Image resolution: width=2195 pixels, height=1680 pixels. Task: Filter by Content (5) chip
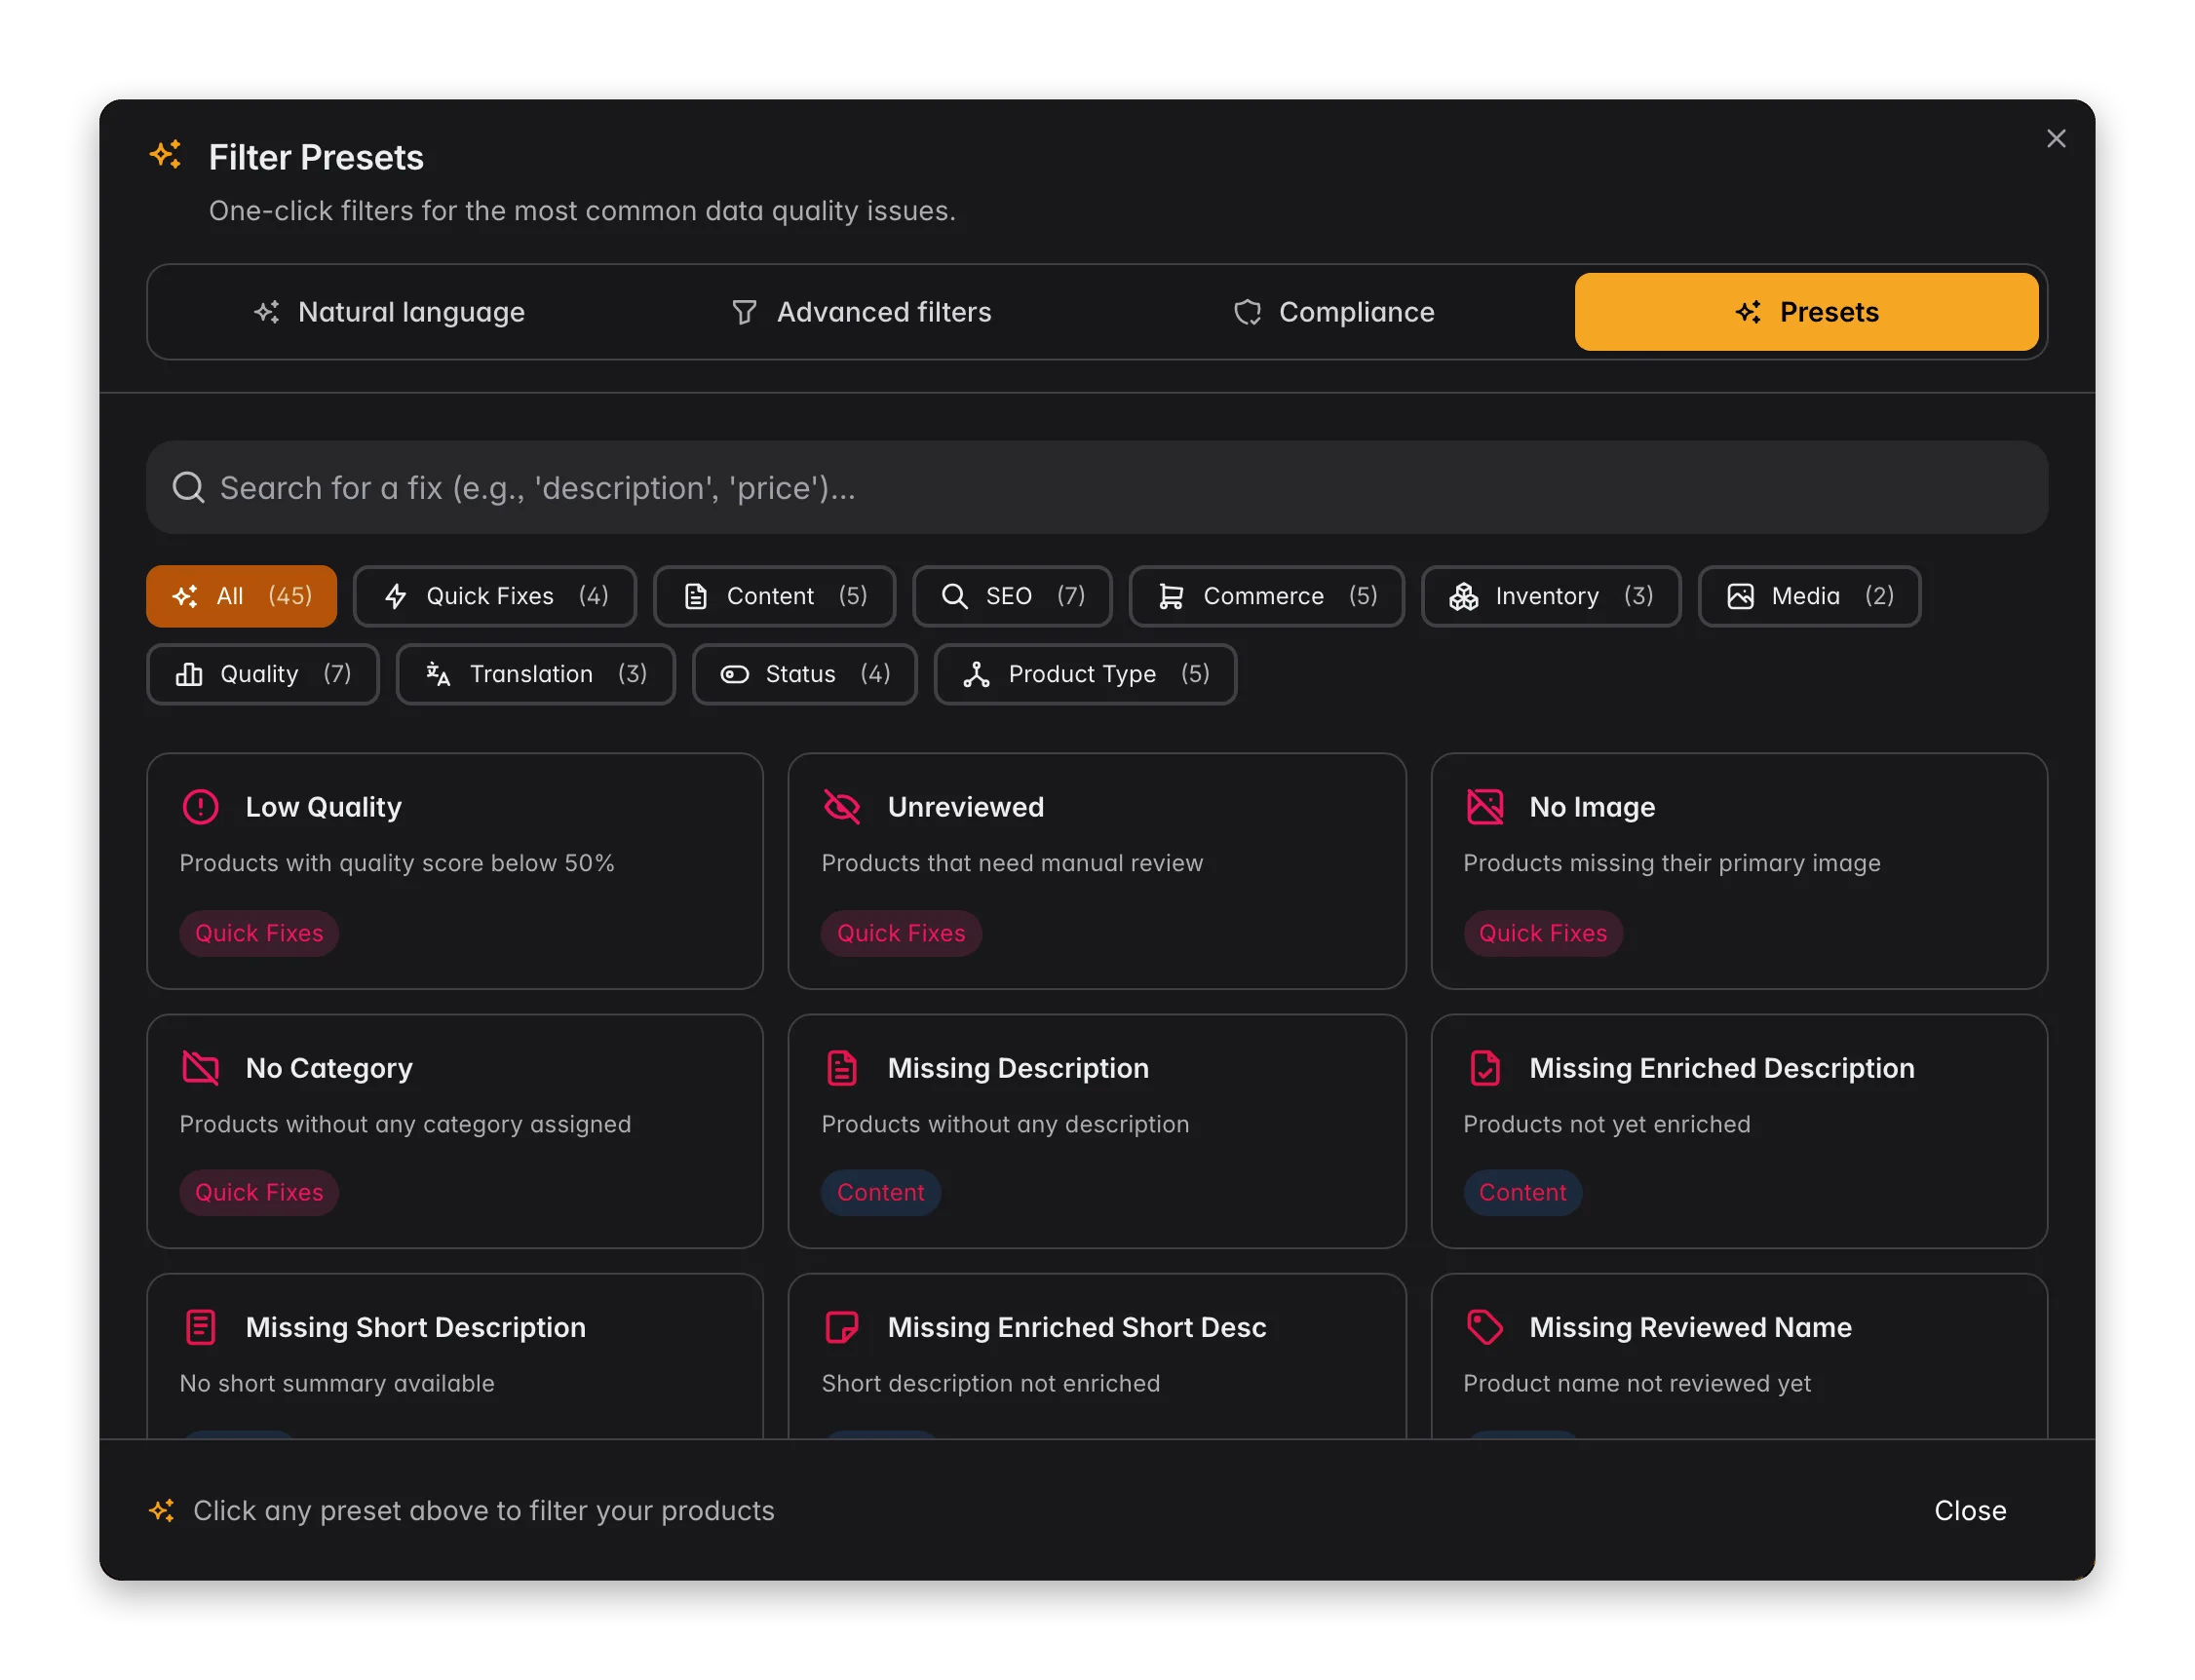[774, 597]
